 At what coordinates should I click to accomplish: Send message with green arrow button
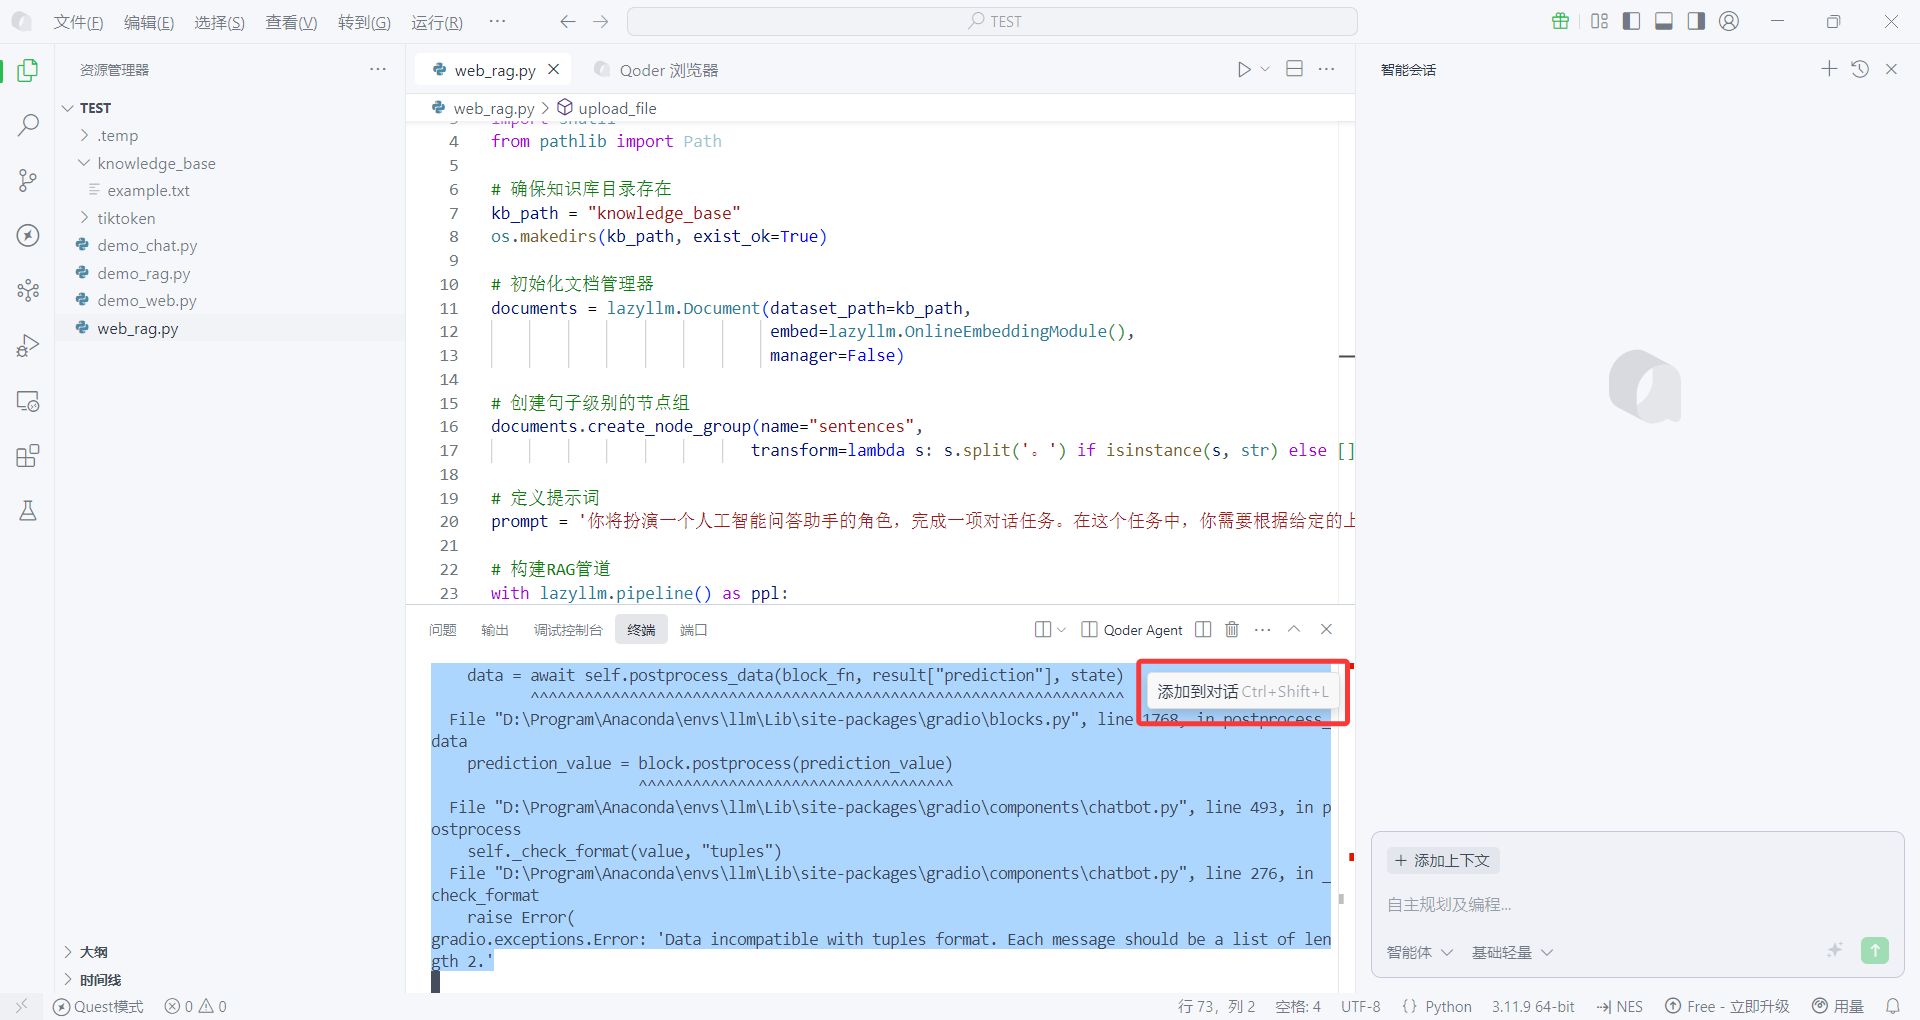(x=1875, y=950)
